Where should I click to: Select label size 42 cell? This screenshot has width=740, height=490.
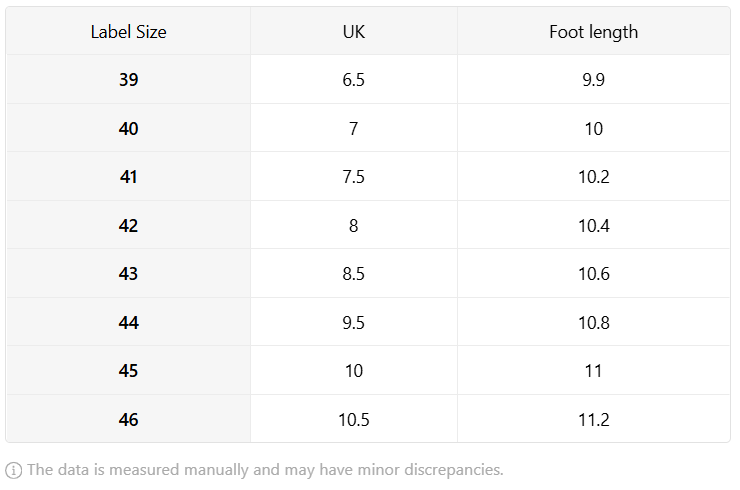[128, 225]
